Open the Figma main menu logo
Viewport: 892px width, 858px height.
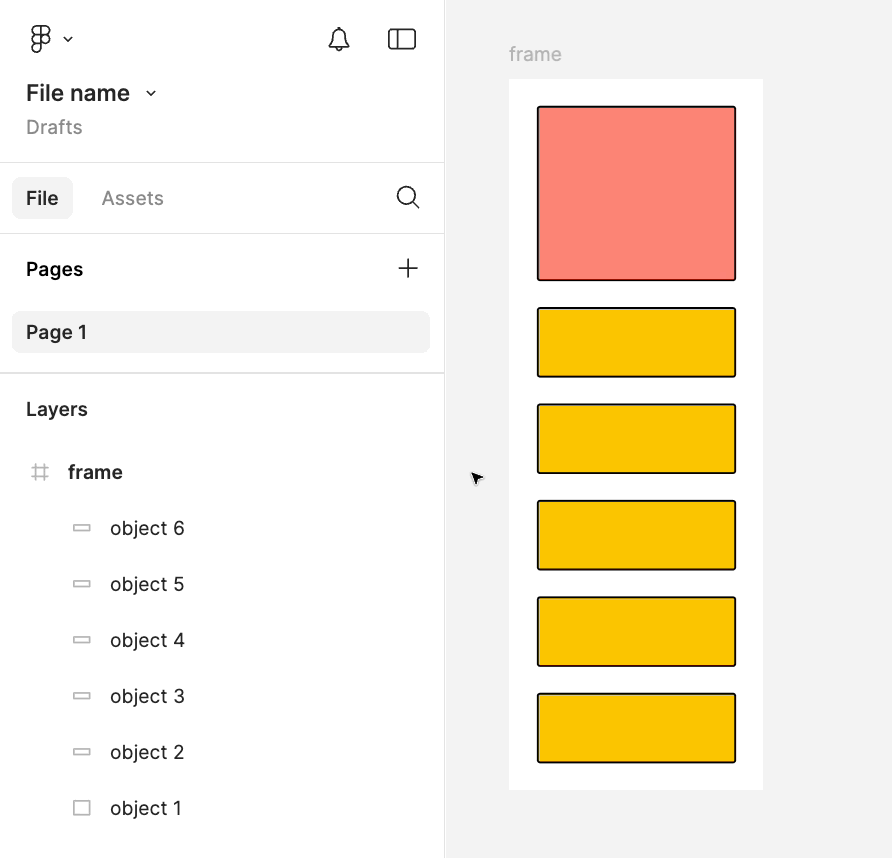tap(40, 39)
